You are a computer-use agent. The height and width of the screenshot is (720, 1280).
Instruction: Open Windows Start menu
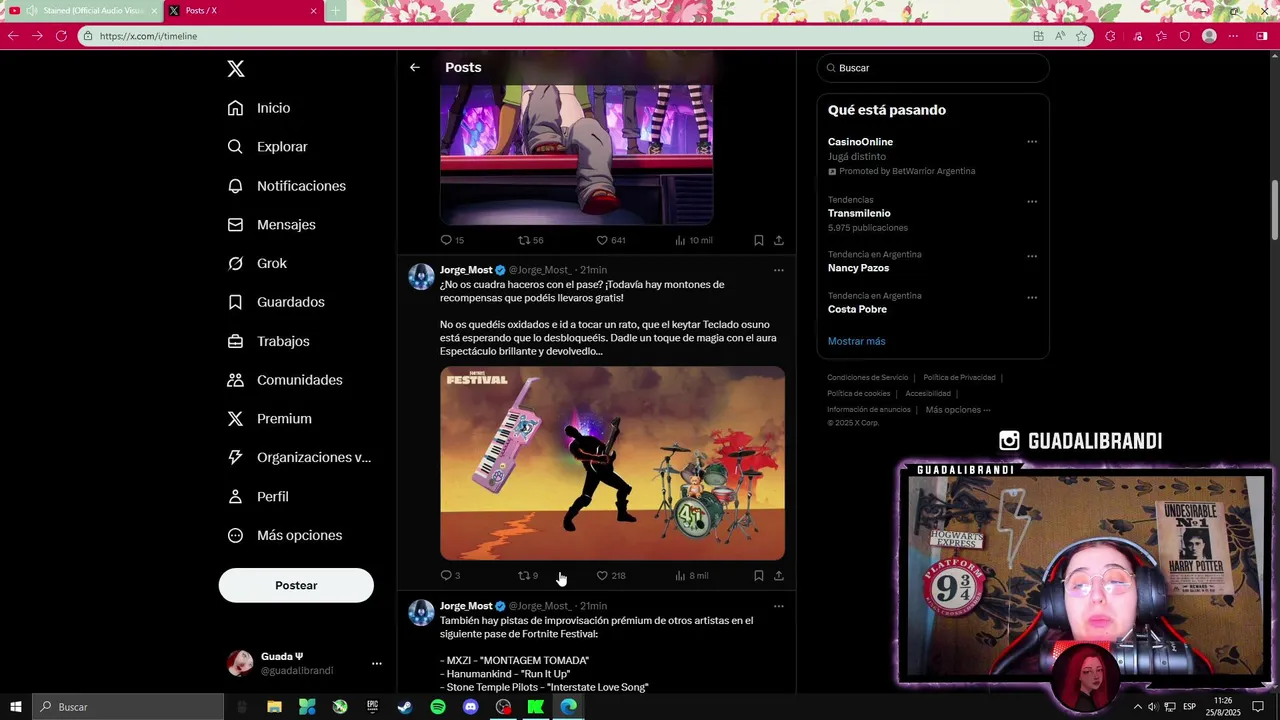click(14, 707)
